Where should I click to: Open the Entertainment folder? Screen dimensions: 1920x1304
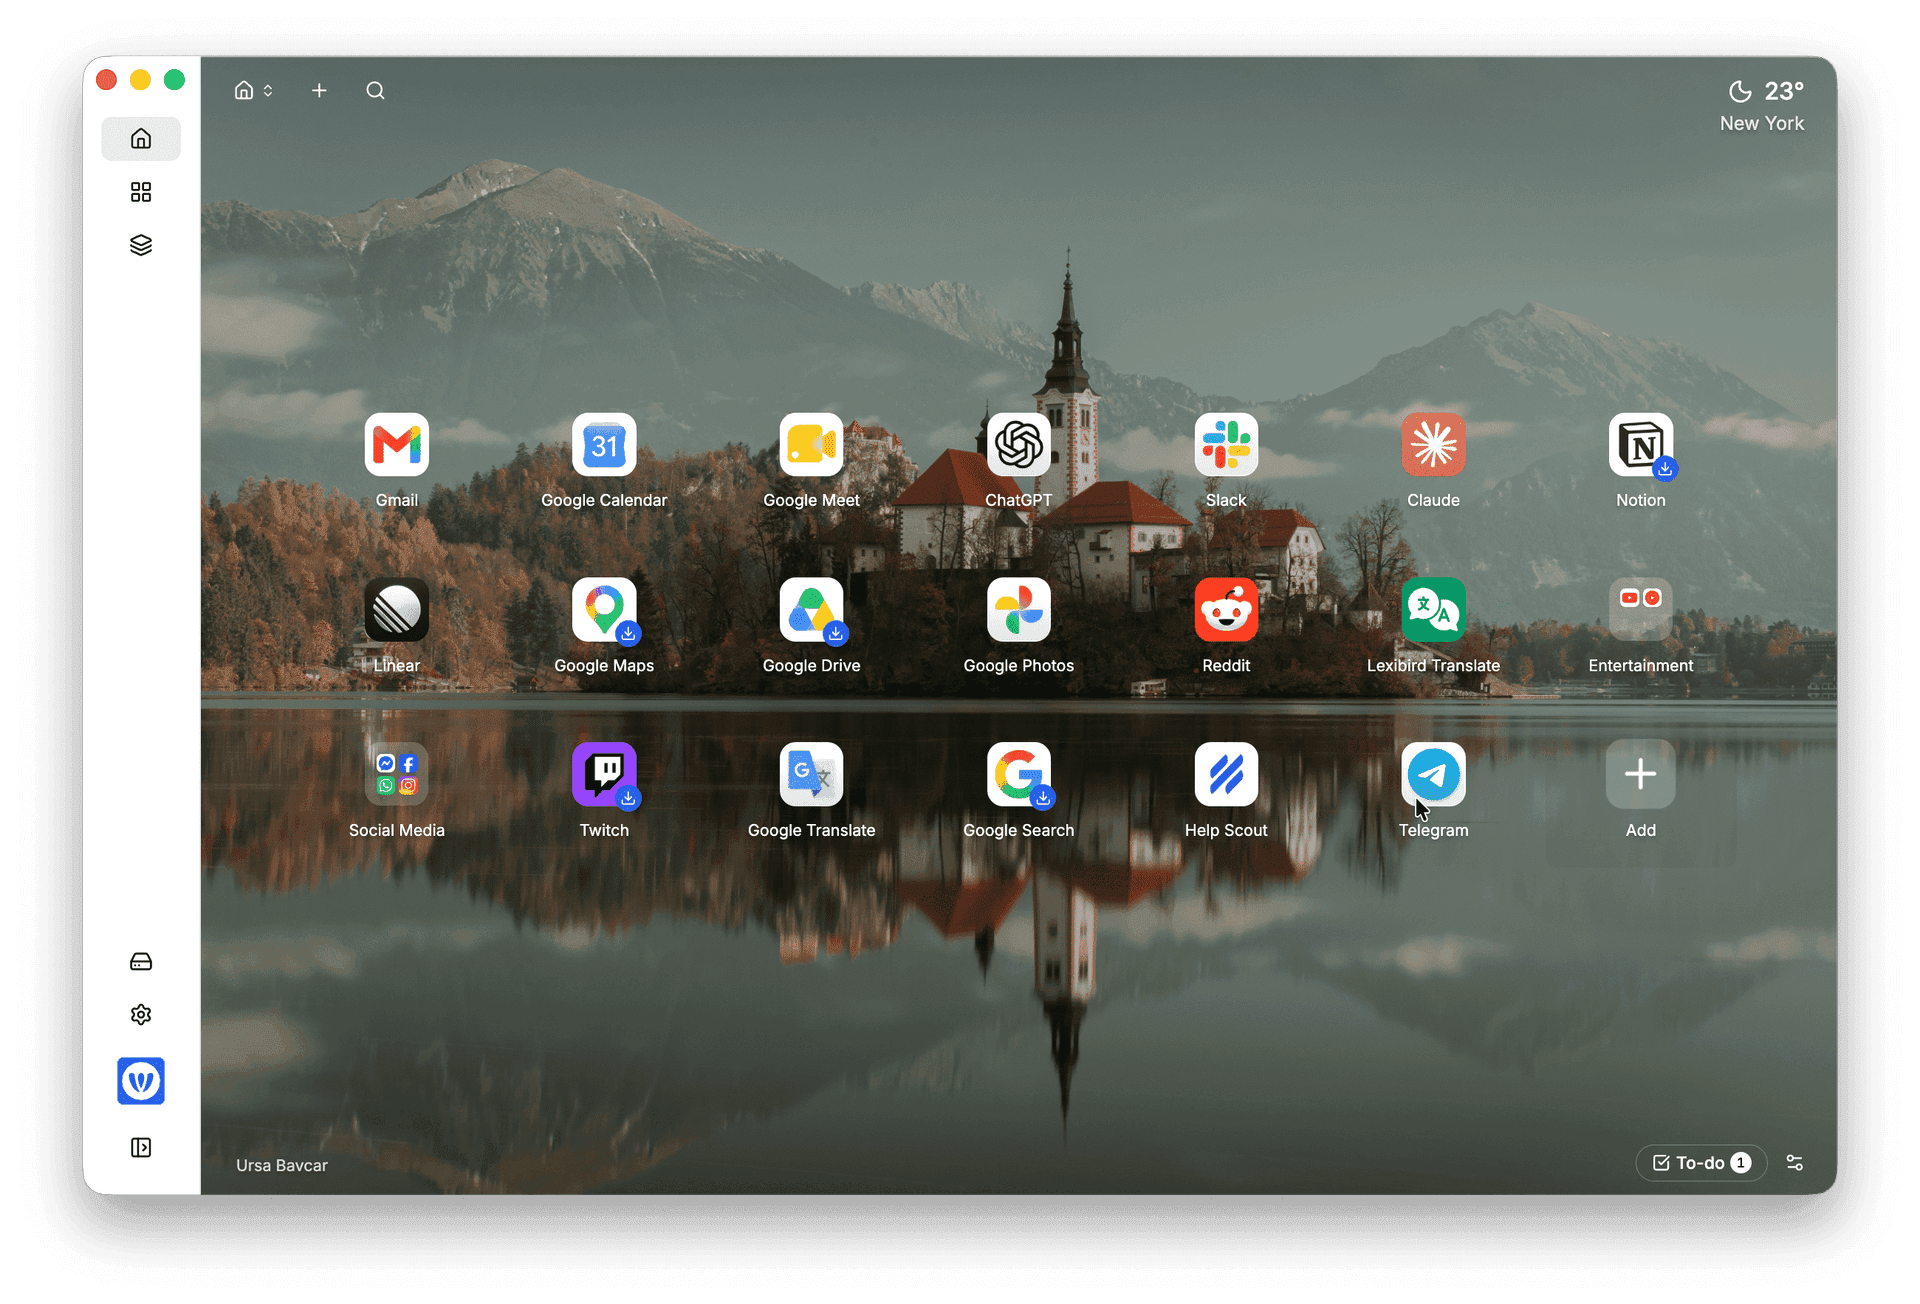click(1640, 610)
